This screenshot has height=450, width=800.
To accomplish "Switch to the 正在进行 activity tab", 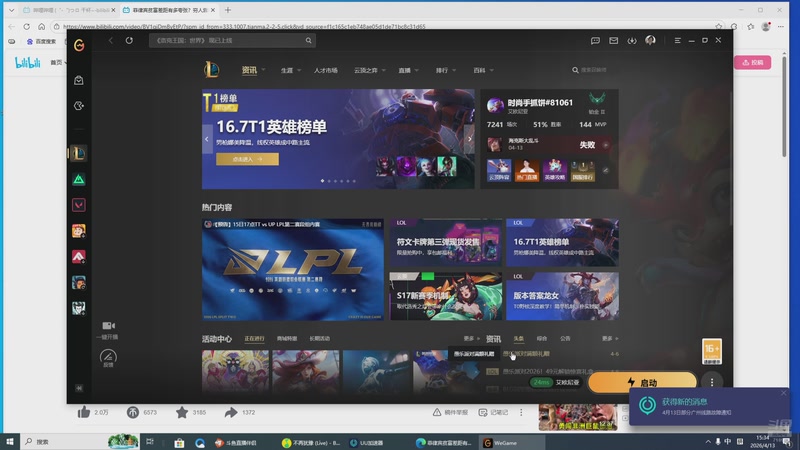I will pyautogui.click(x=254, y=338).
